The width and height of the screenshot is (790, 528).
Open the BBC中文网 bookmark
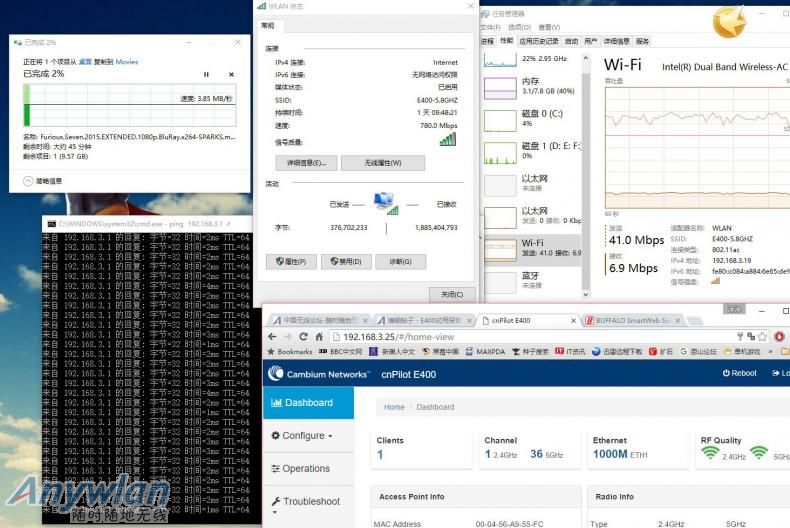(x=341, y=352)
